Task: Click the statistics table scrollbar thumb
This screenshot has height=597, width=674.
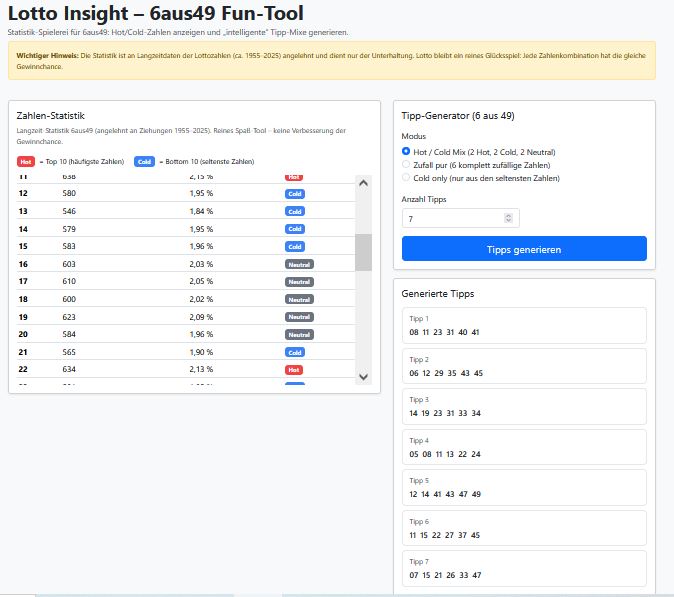Action: (363, 252)
